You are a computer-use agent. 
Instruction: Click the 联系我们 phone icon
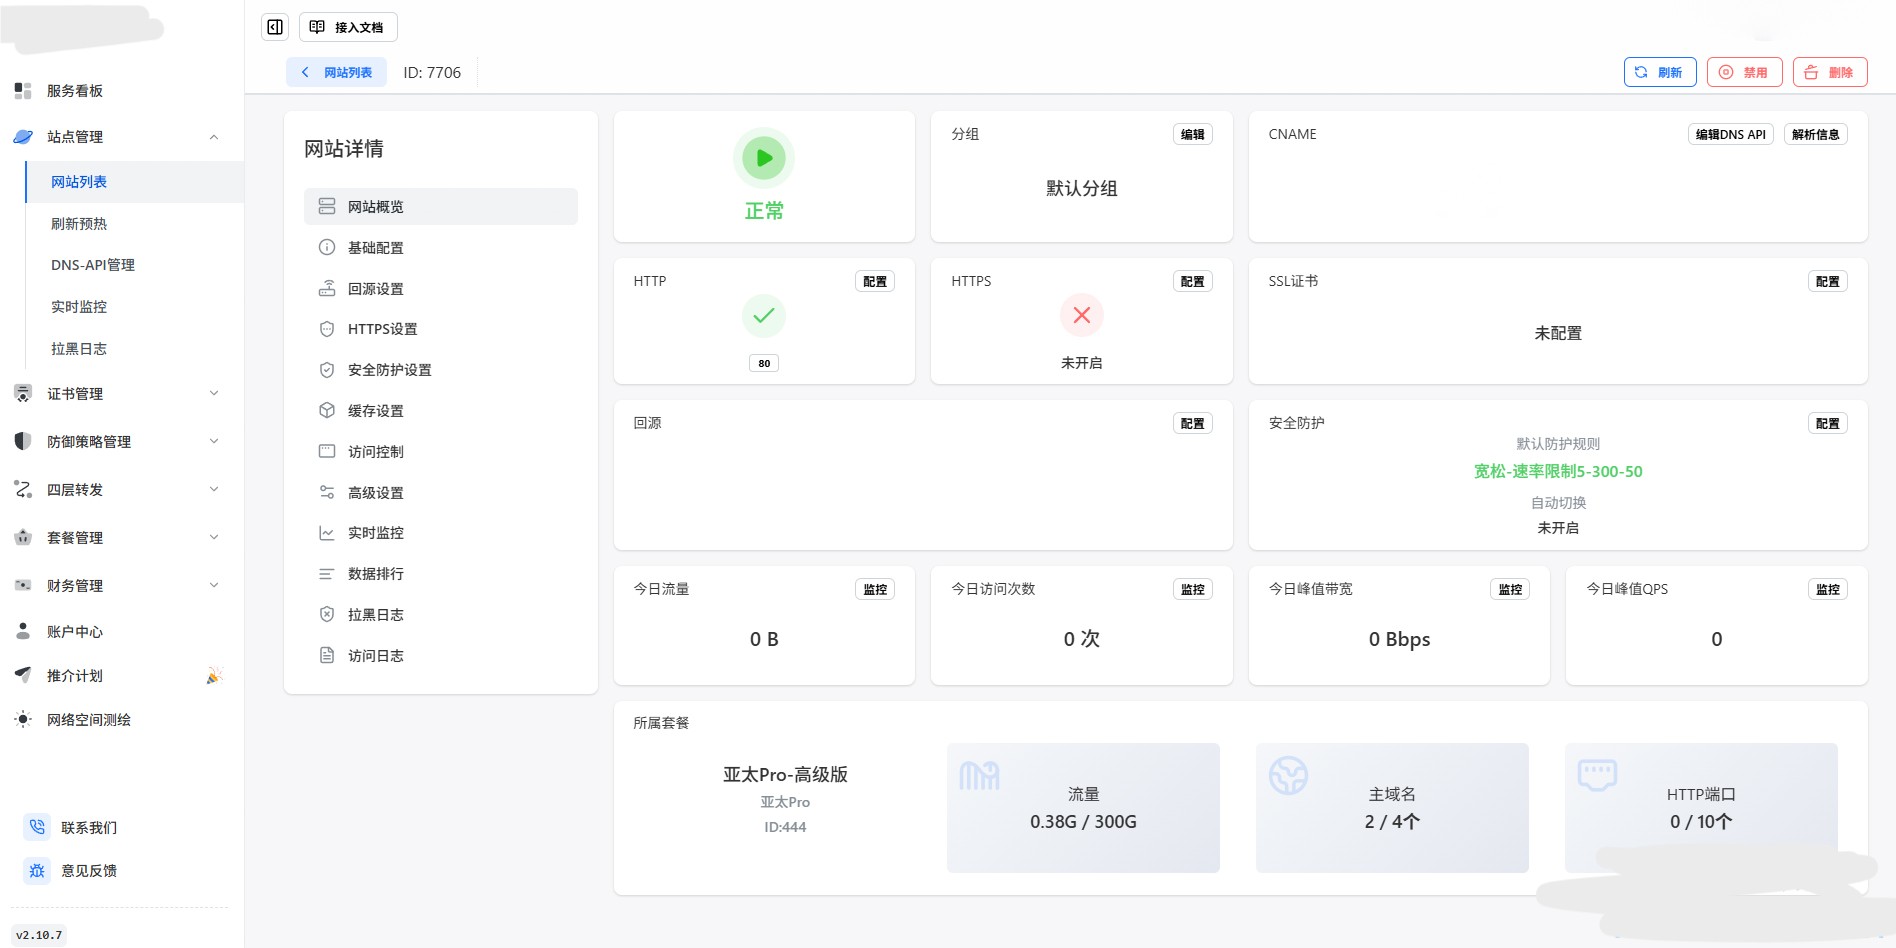(x=37, y=827)
